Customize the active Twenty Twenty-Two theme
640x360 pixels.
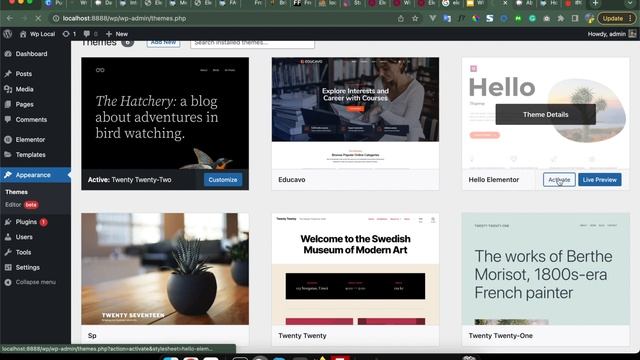click(222, 180)
